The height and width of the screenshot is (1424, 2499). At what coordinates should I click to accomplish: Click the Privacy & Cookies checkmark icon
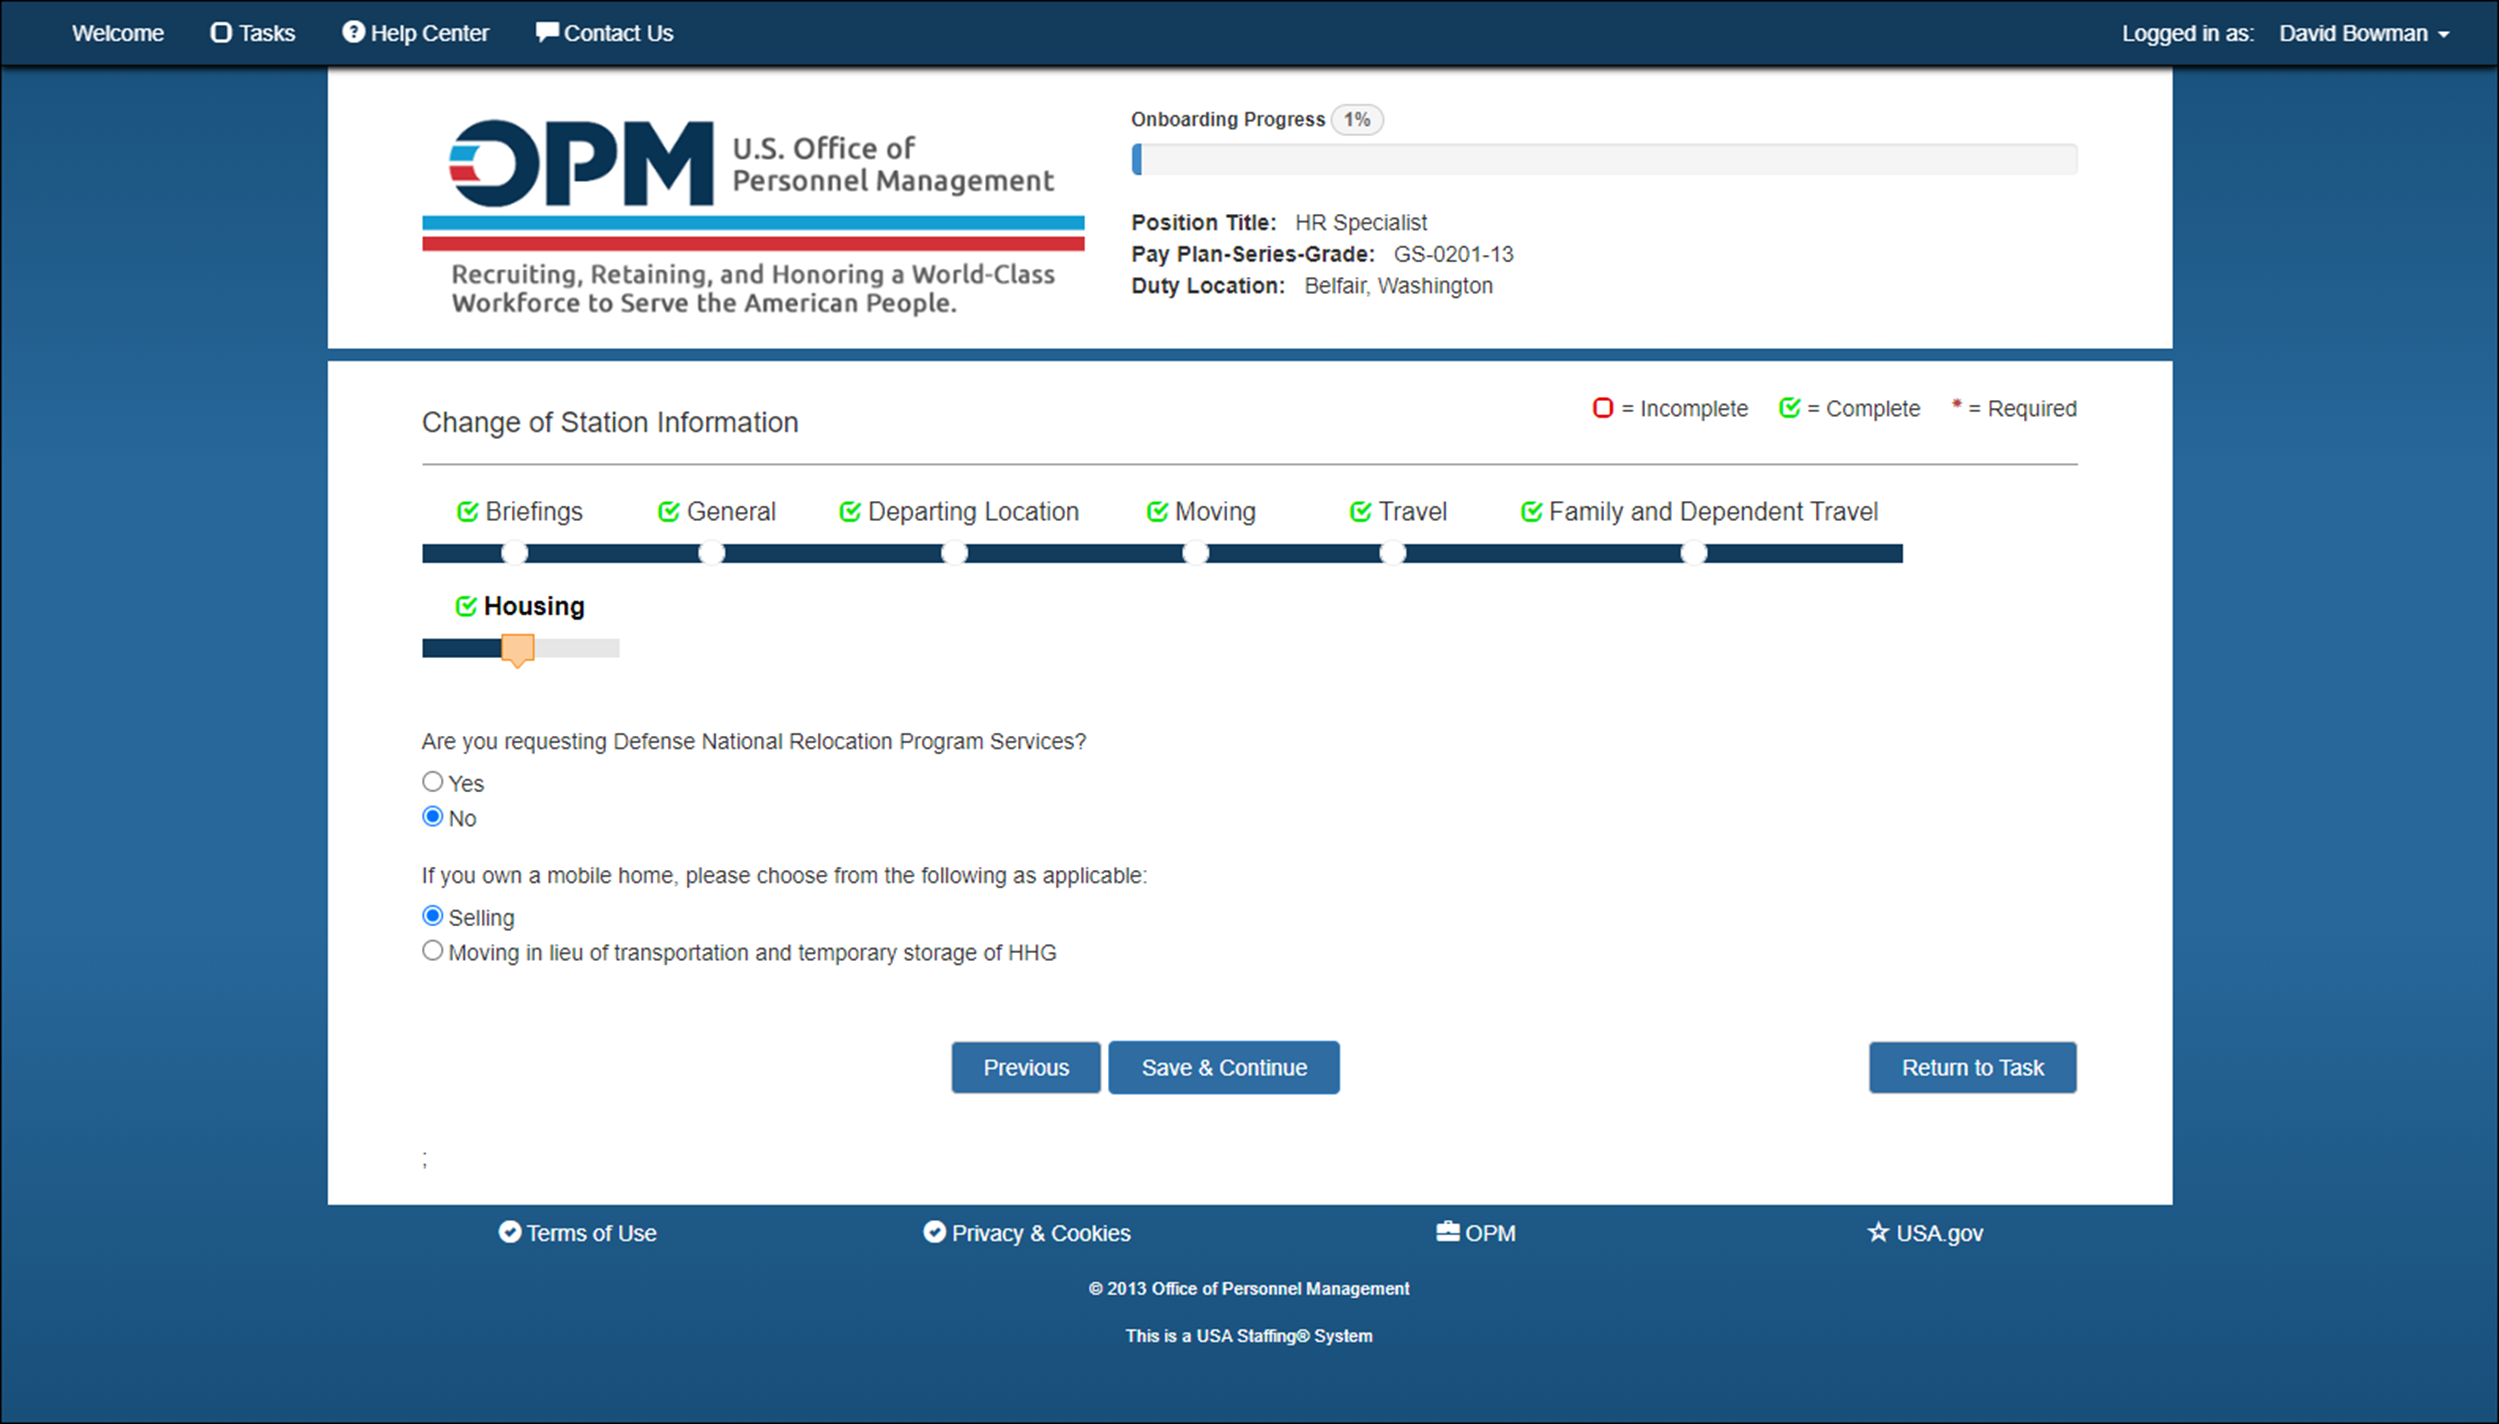pos(934,1232)
